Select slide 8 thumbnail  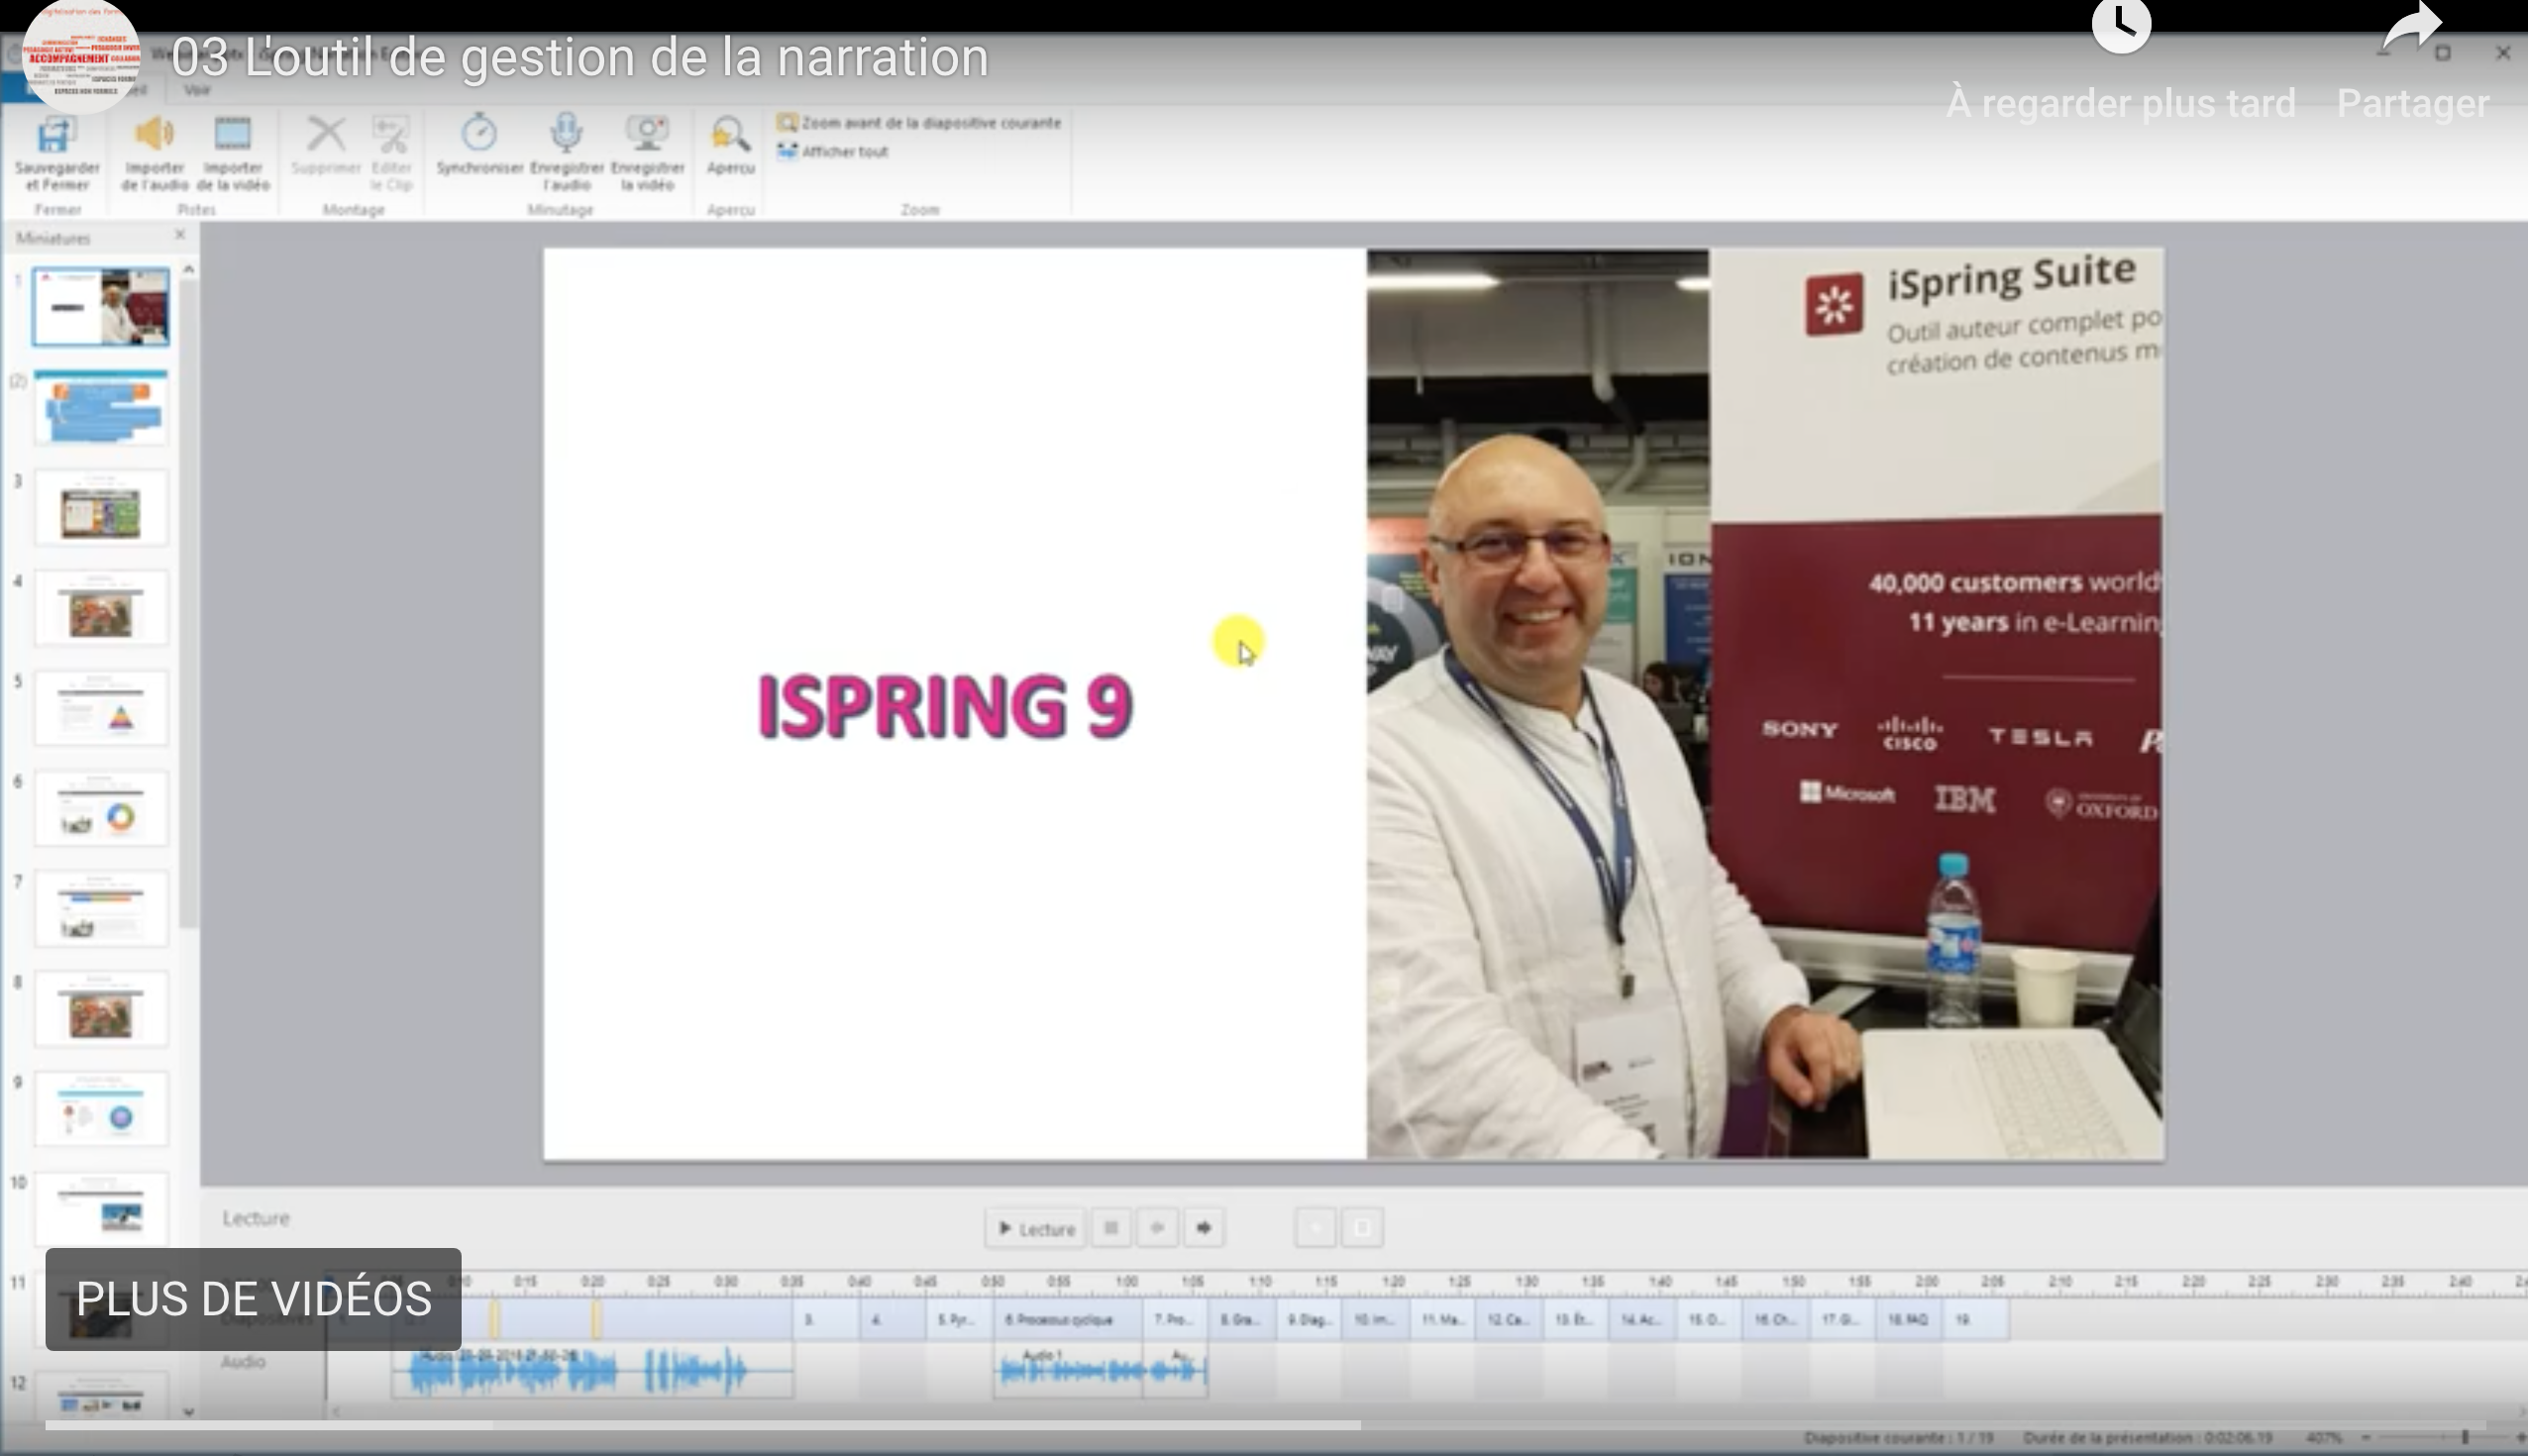click(100, 1008)
